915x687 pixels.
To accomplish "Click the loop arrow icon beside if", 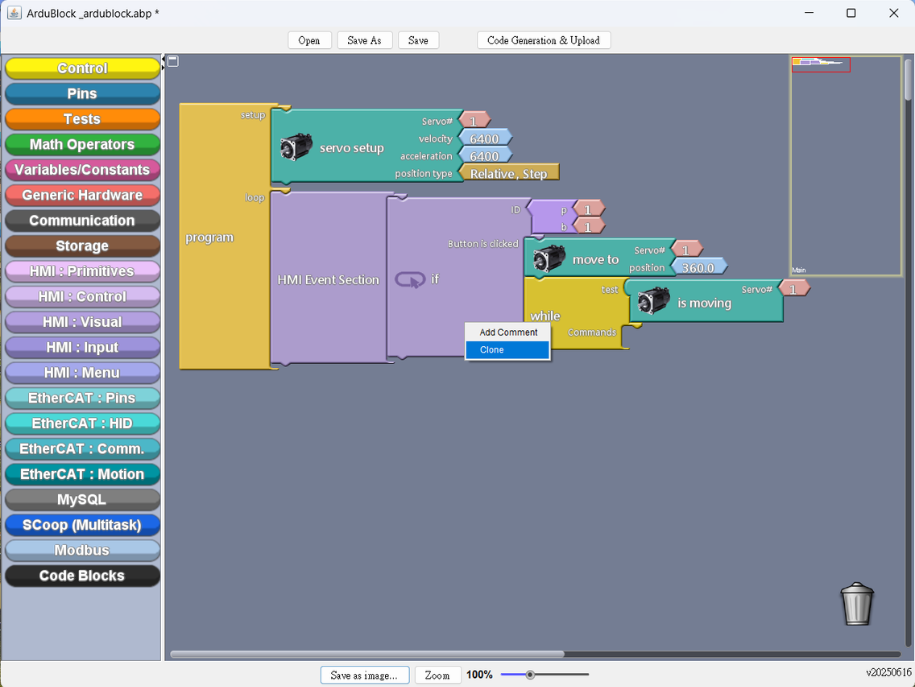I will [410, 280].
